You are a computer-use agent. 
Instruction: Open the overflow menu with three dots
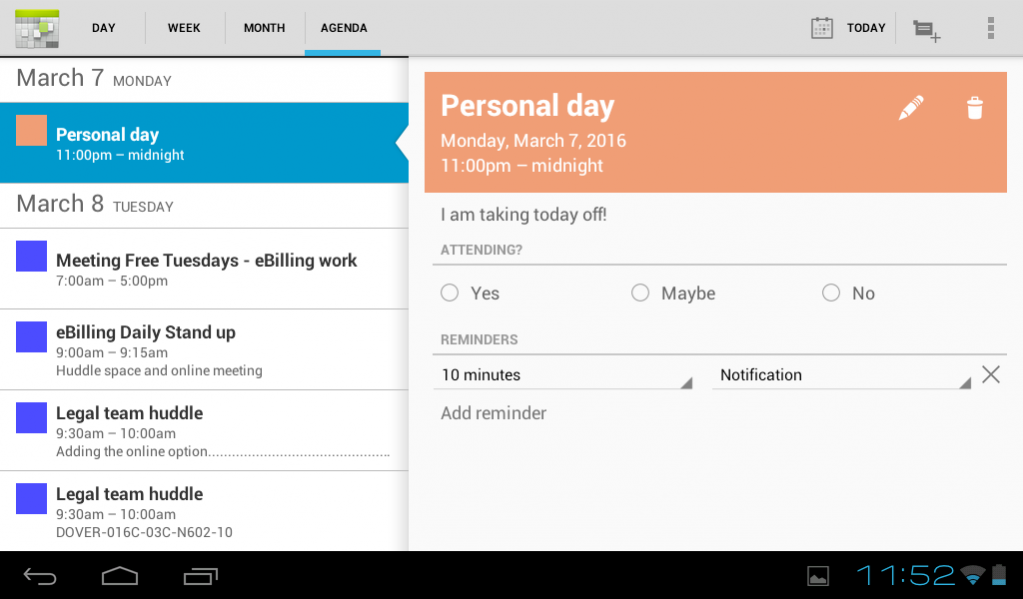[991, 28]
